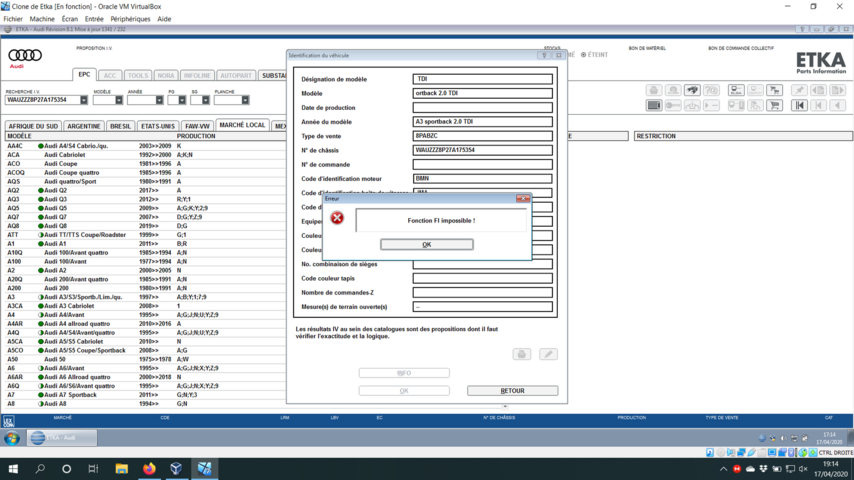Image resolution: width=854 pixels, height=480 pixels.
Task: Open the PG dropdown
Action: tap(182, 100)
